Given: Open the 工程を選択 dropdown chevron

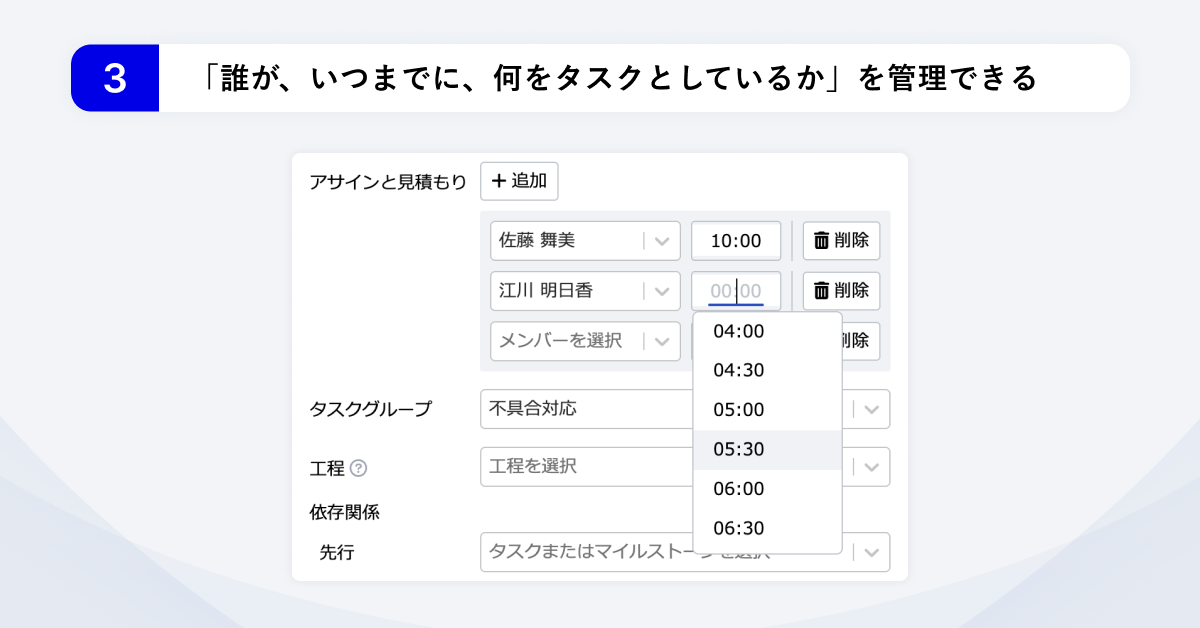Looking at the screenshot, I should tap(871, 467).
